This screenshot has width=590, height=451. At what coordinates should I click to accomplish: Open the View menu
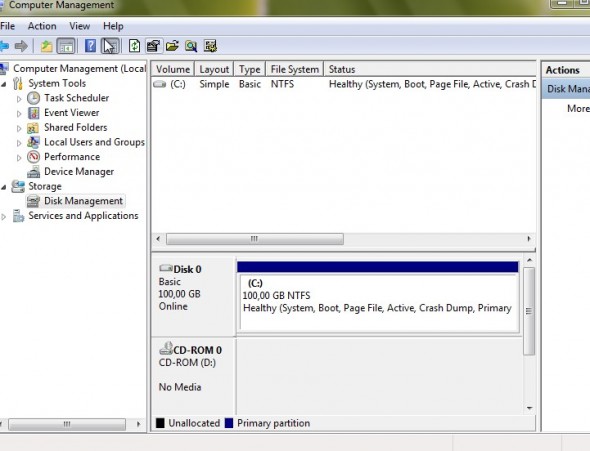pyautogui.click(x=79, y=26)
